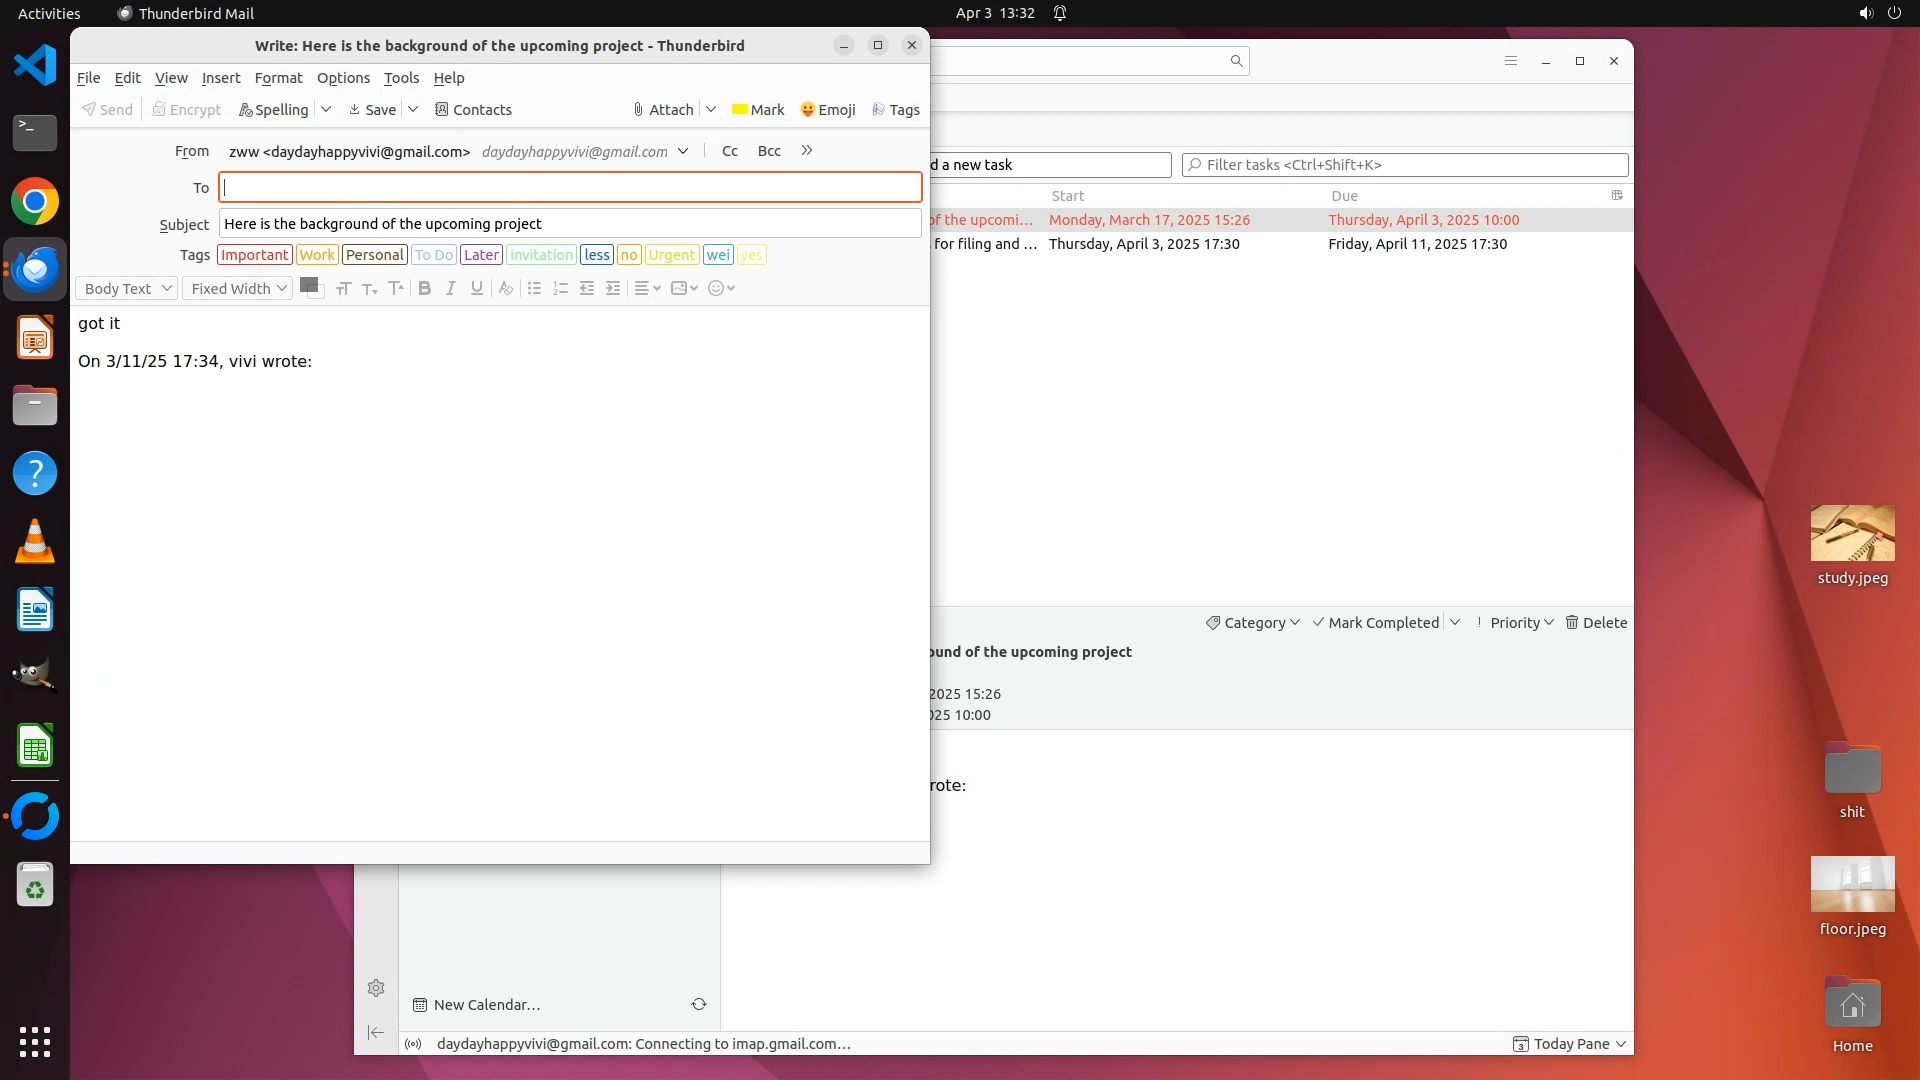Click the Attach paperclip button
Image resolution: width=1920 pixels, height=1080 pixels.
click(x=662, y=110)
